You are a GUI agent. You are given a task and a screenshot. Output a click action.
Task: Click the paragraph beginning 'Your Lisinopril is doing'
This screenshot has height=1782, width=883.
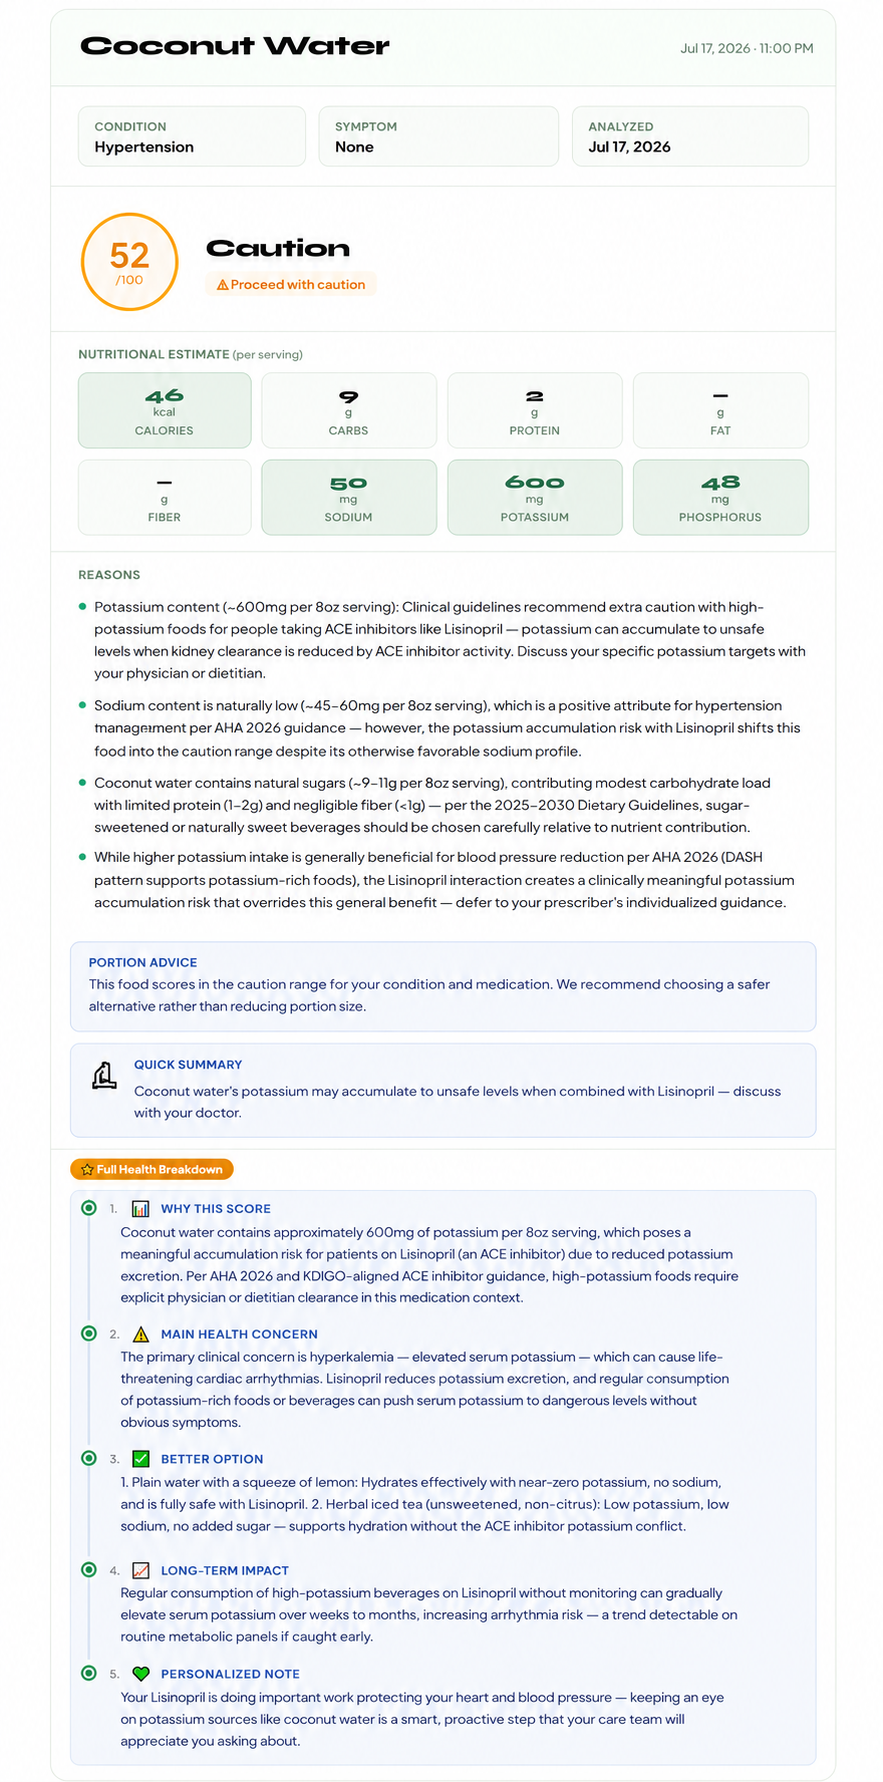[422, 1719]
